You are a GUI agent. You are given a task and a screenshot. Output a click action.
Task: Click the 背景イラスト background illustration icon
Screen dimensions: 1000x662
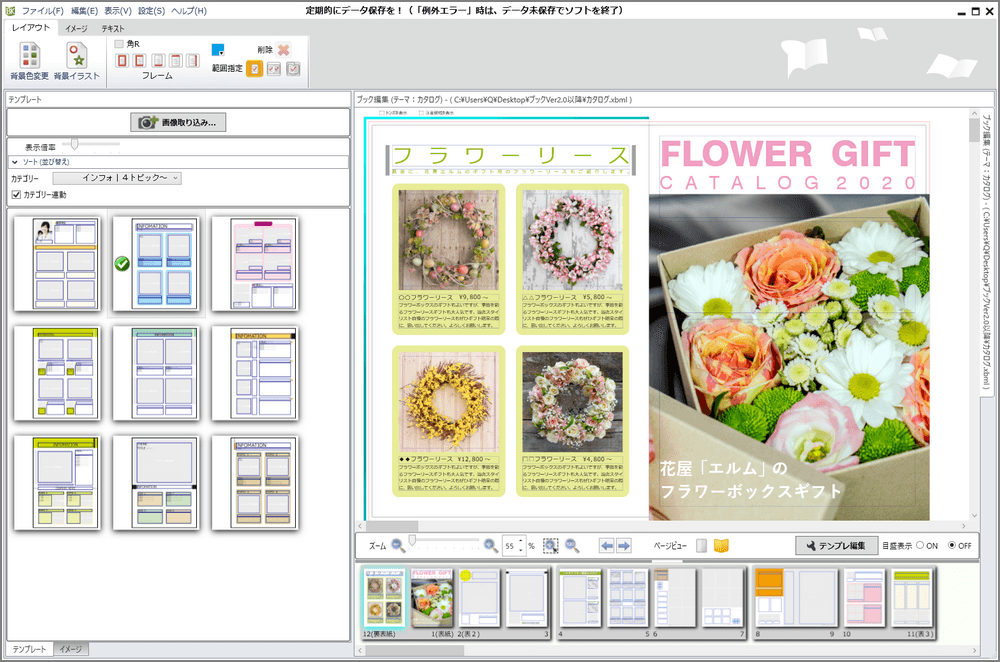tap(77, 55)
